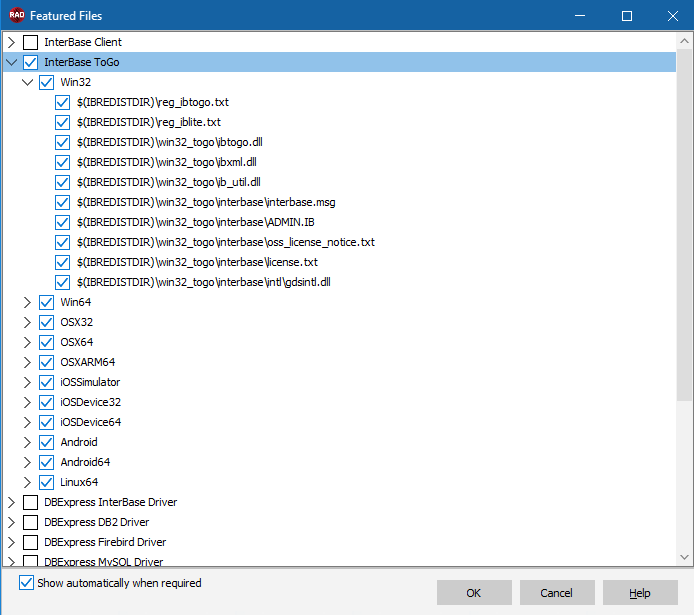Viewport: 694px width, 615px height.
Task: Uncheck the gdsintl.dll file checkbox
Action: [62, 282]
